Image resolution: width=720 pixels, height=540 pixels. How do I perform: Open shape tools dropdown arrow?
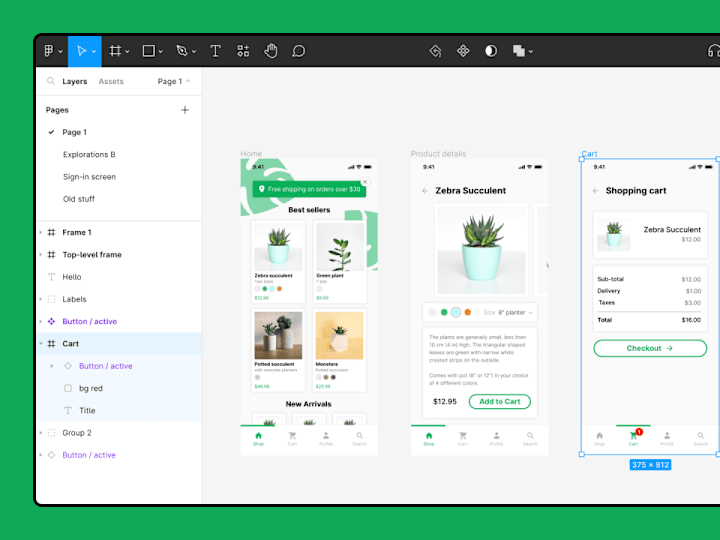[161, 51]
